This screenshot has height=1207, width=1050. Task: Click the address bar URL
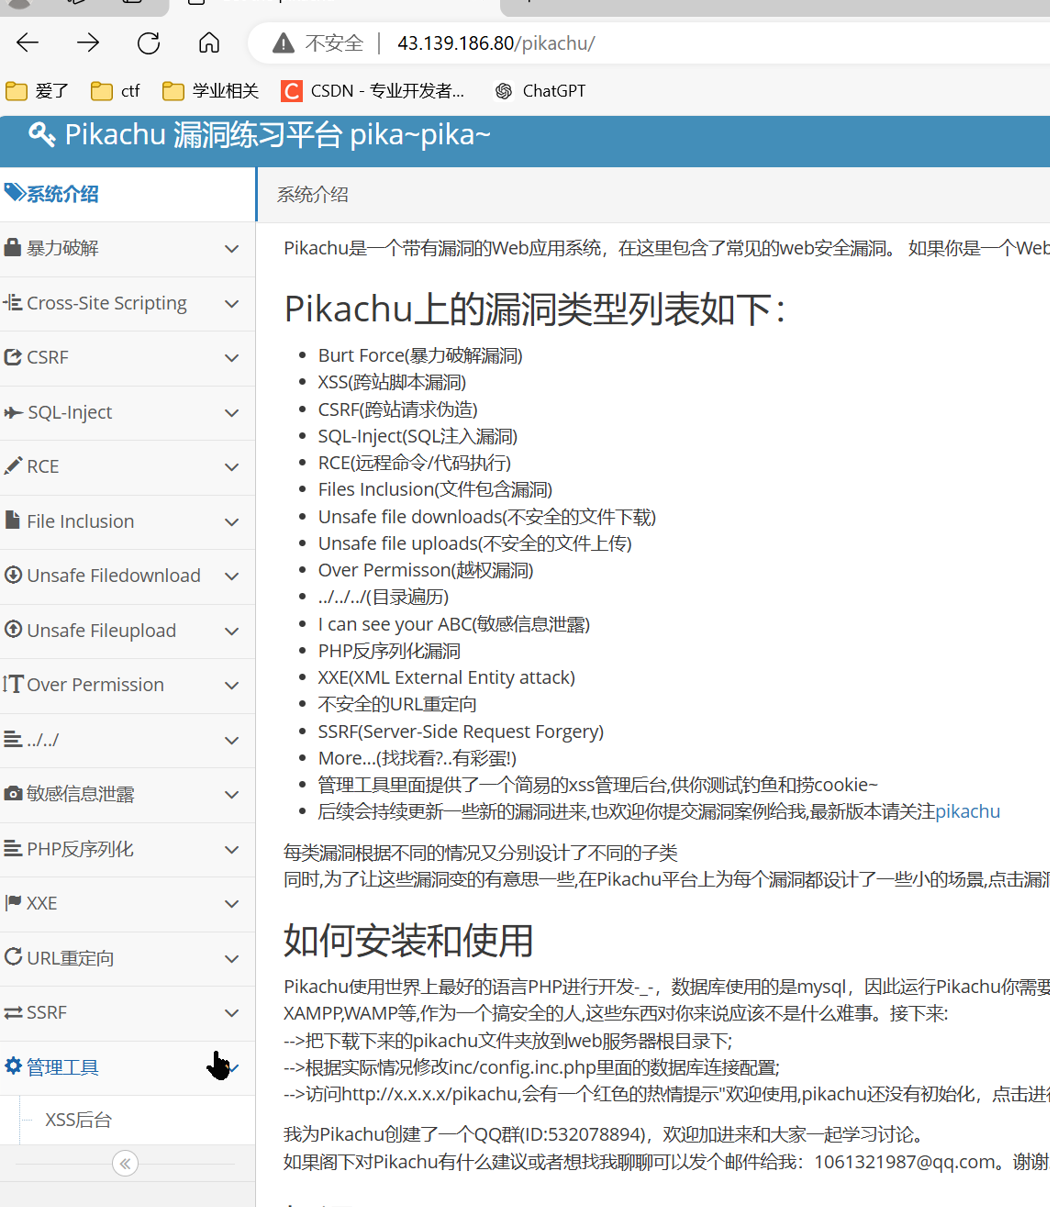tap(496, 43)
